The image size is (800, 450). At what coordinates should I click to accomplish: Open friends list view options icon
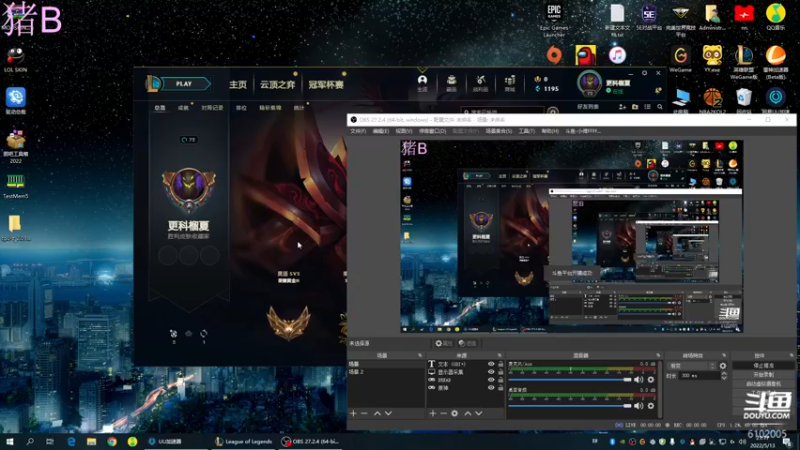pyautogui.click(x=647, y=107)
